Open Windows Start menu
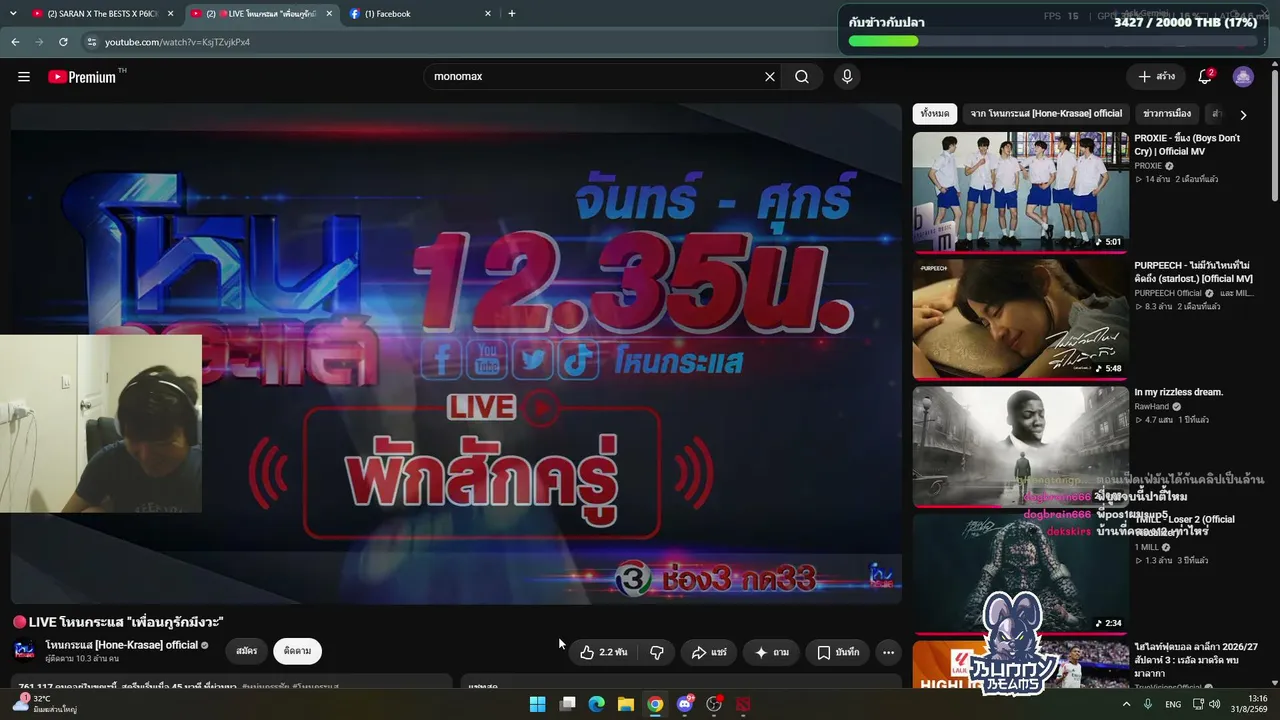This screenshot has height=720, width=1280. click(x=537, y=704)
